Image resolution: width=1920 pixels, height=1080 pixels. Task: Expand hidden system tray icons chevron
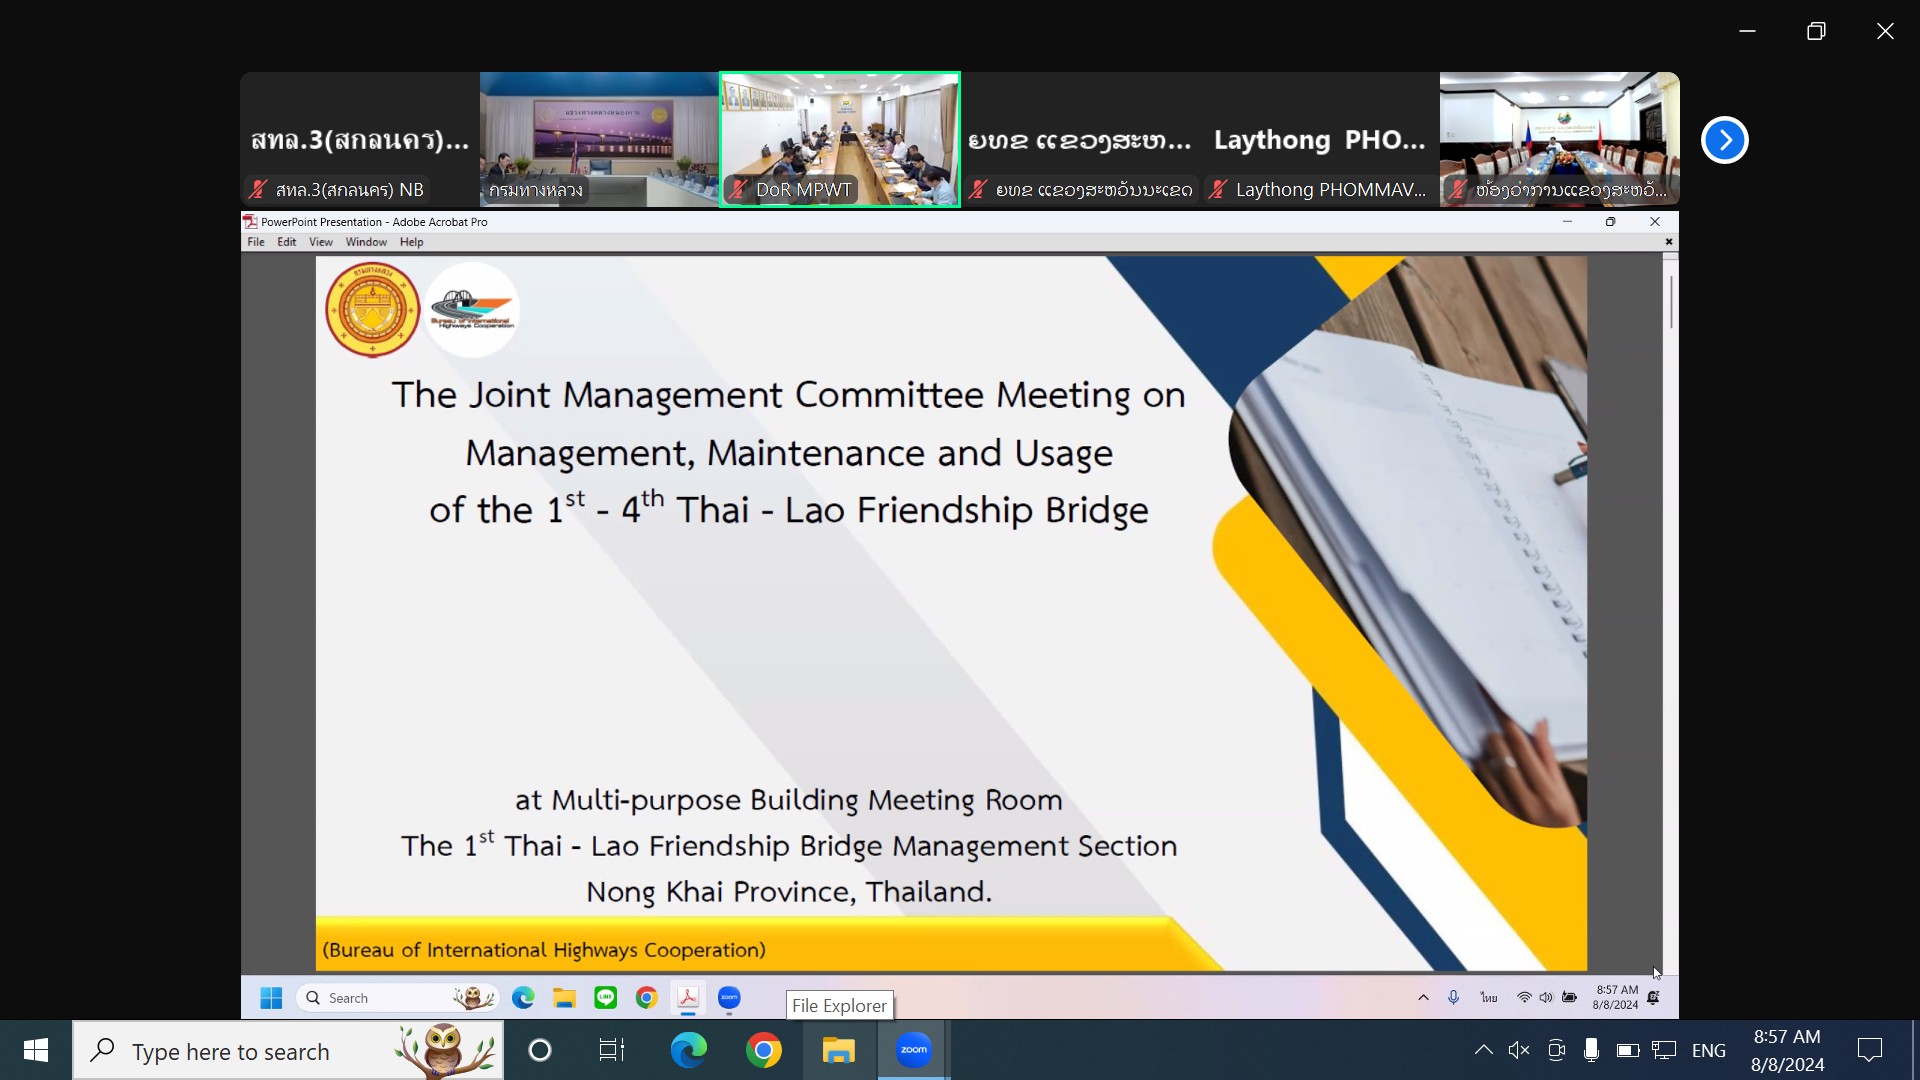point(1484,1050)
